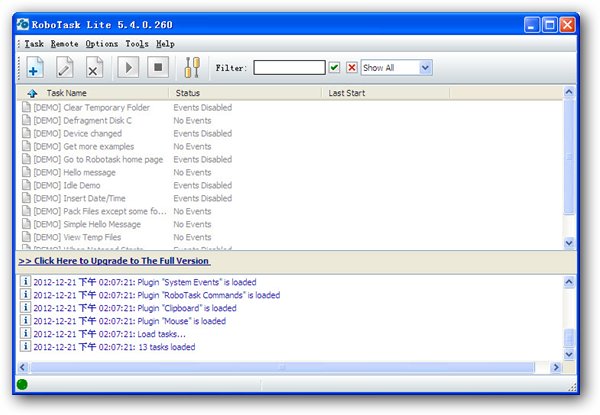Click inside the Filter text field
The height and width of the screenshot is (415, 600).
click(288, 68)
